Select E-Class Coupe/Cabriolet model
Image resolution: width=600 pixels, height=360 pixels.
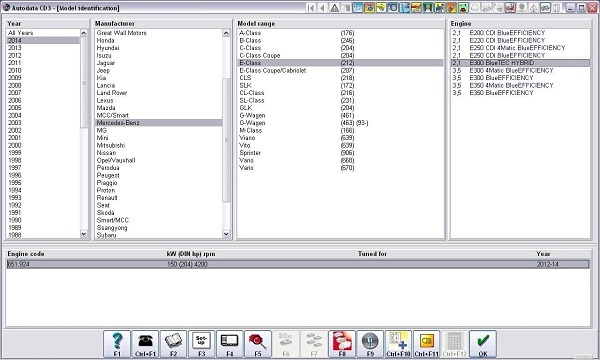click(341, 70)
